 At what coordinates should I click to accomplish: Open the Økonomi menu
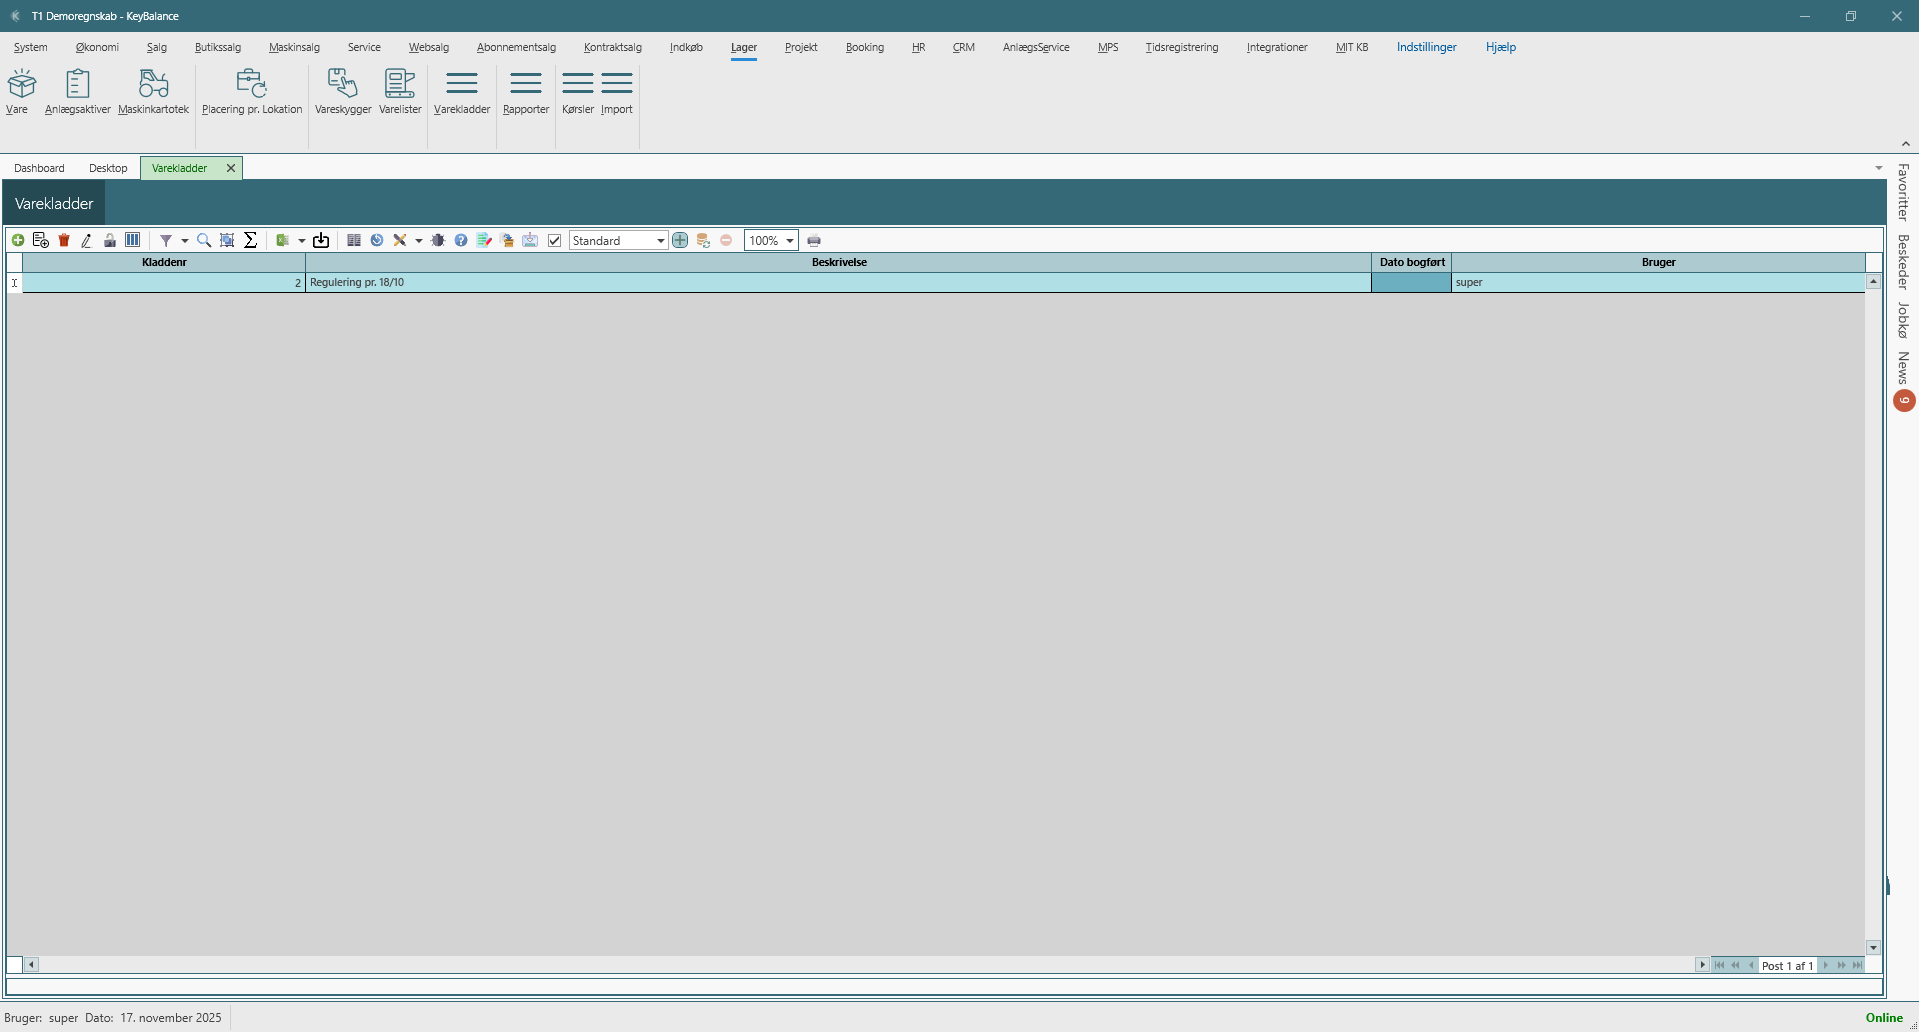coord(97,47)
